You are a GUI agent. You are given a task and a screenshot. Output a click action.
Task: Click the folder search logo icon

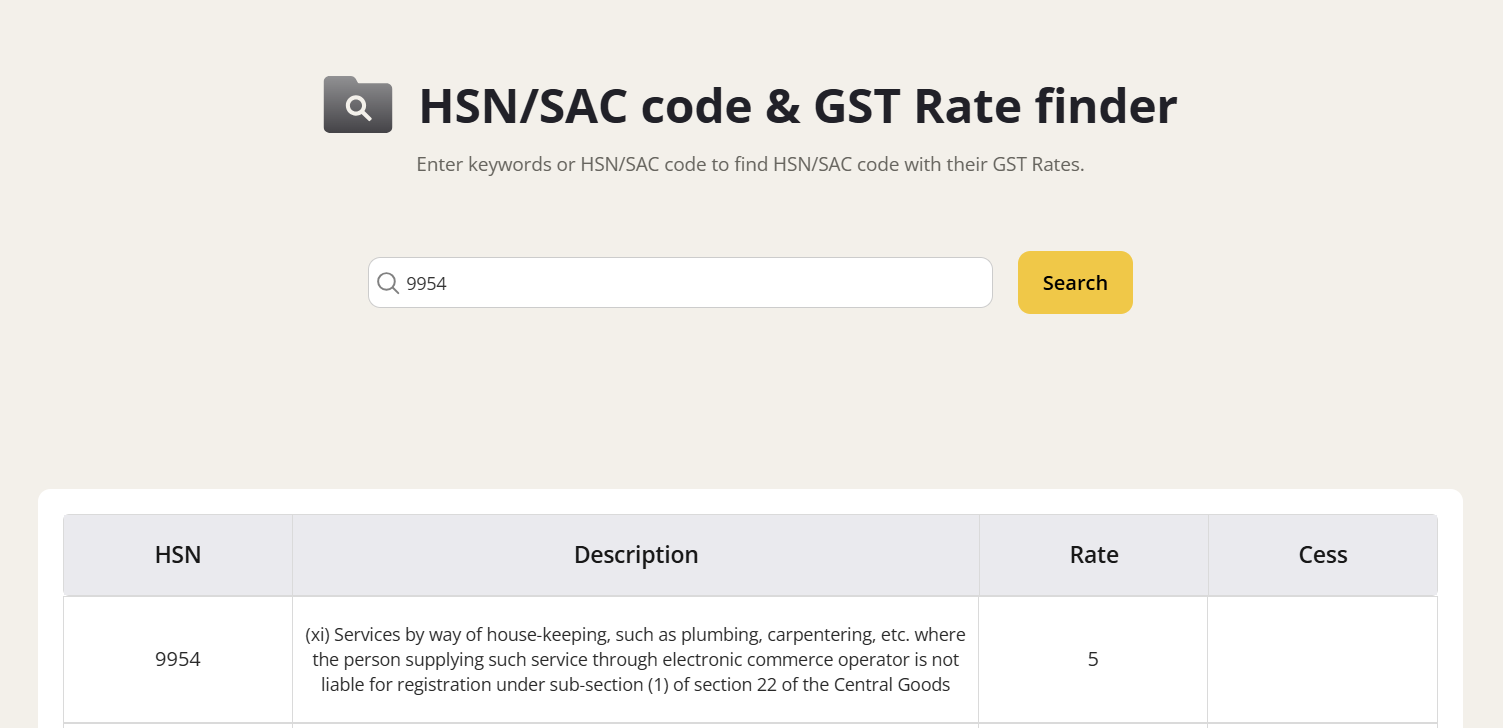357,105
